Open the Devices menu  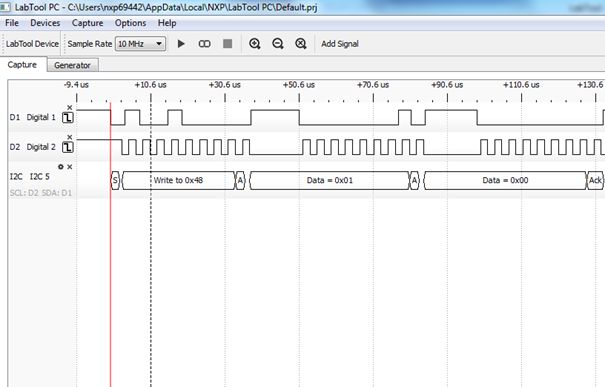click(x=45, y=23)
